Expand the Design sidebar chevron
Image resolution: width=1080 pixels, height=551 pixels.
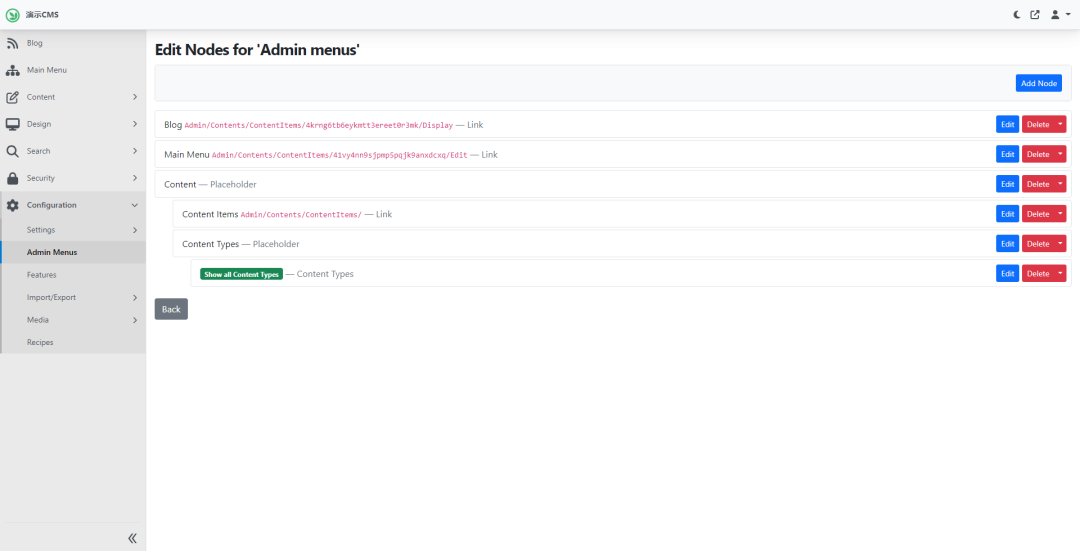[x=135, y=124]
